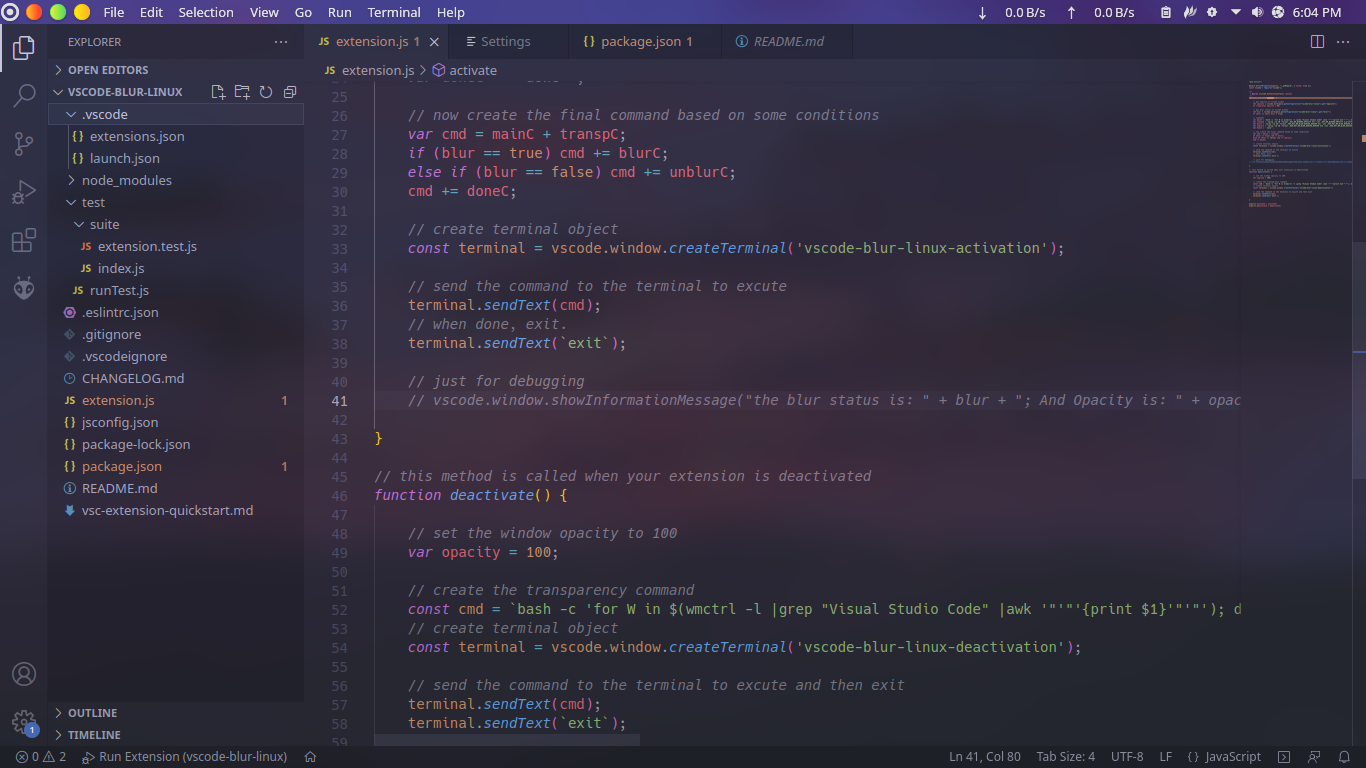Open the Search view in the activity bar
The height and width of the screenshot is (768, 1366).
(23, 96)
